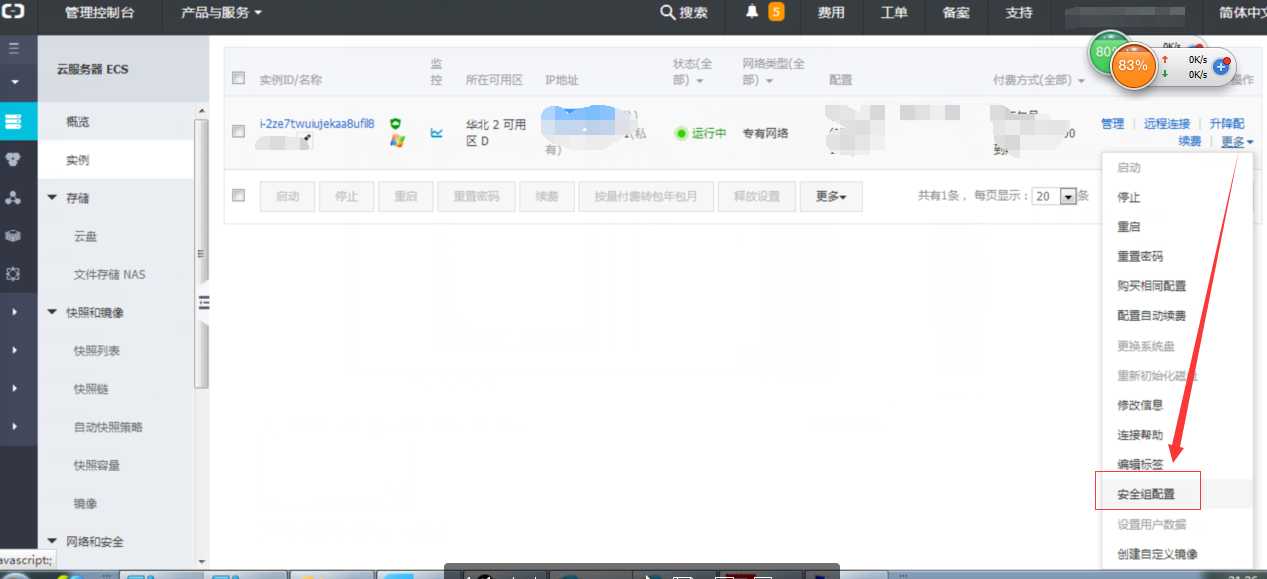Open the storage cube icon in sidebar

pyautogui.click(x=14, y=236)
